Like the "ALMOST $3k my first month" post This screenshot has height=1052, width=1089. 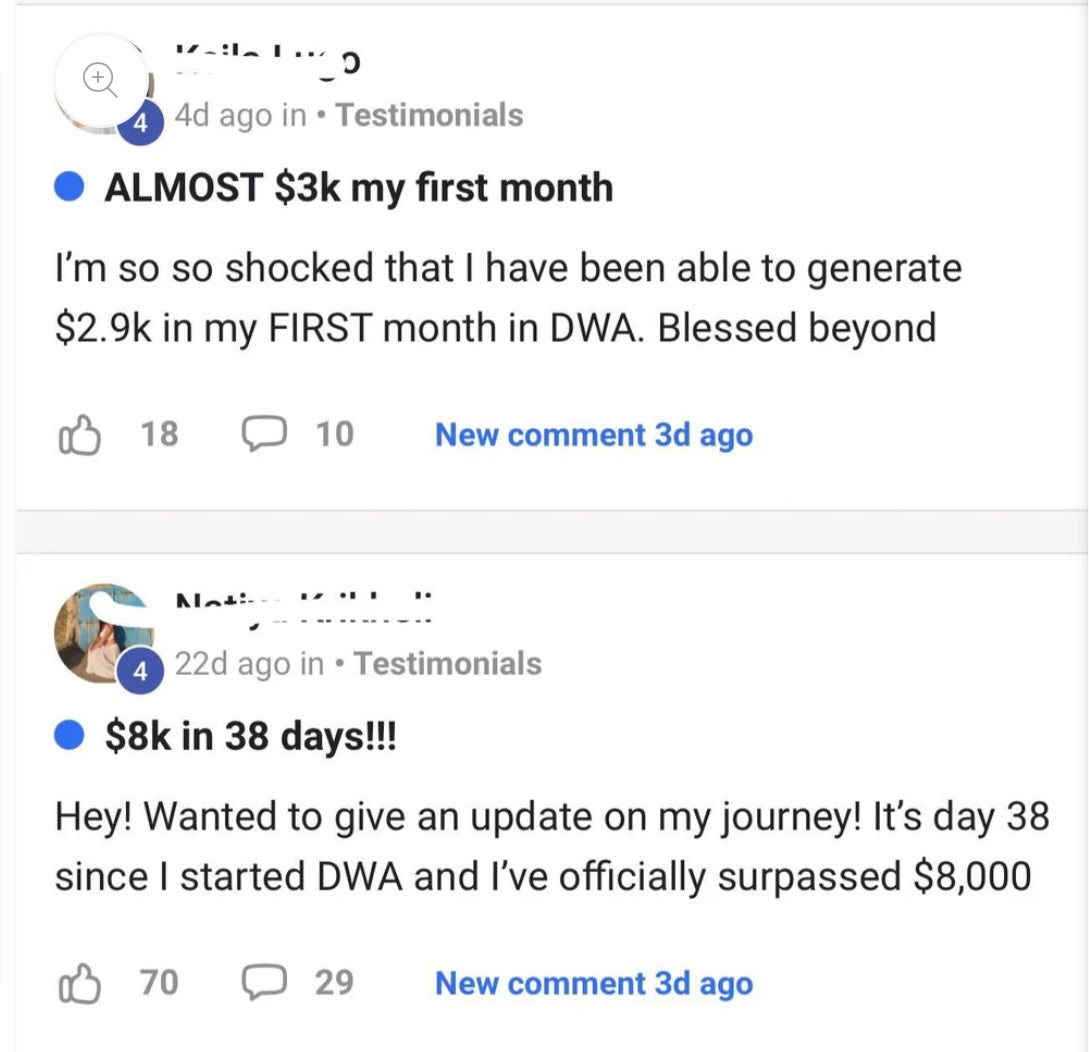click(81, 434)
